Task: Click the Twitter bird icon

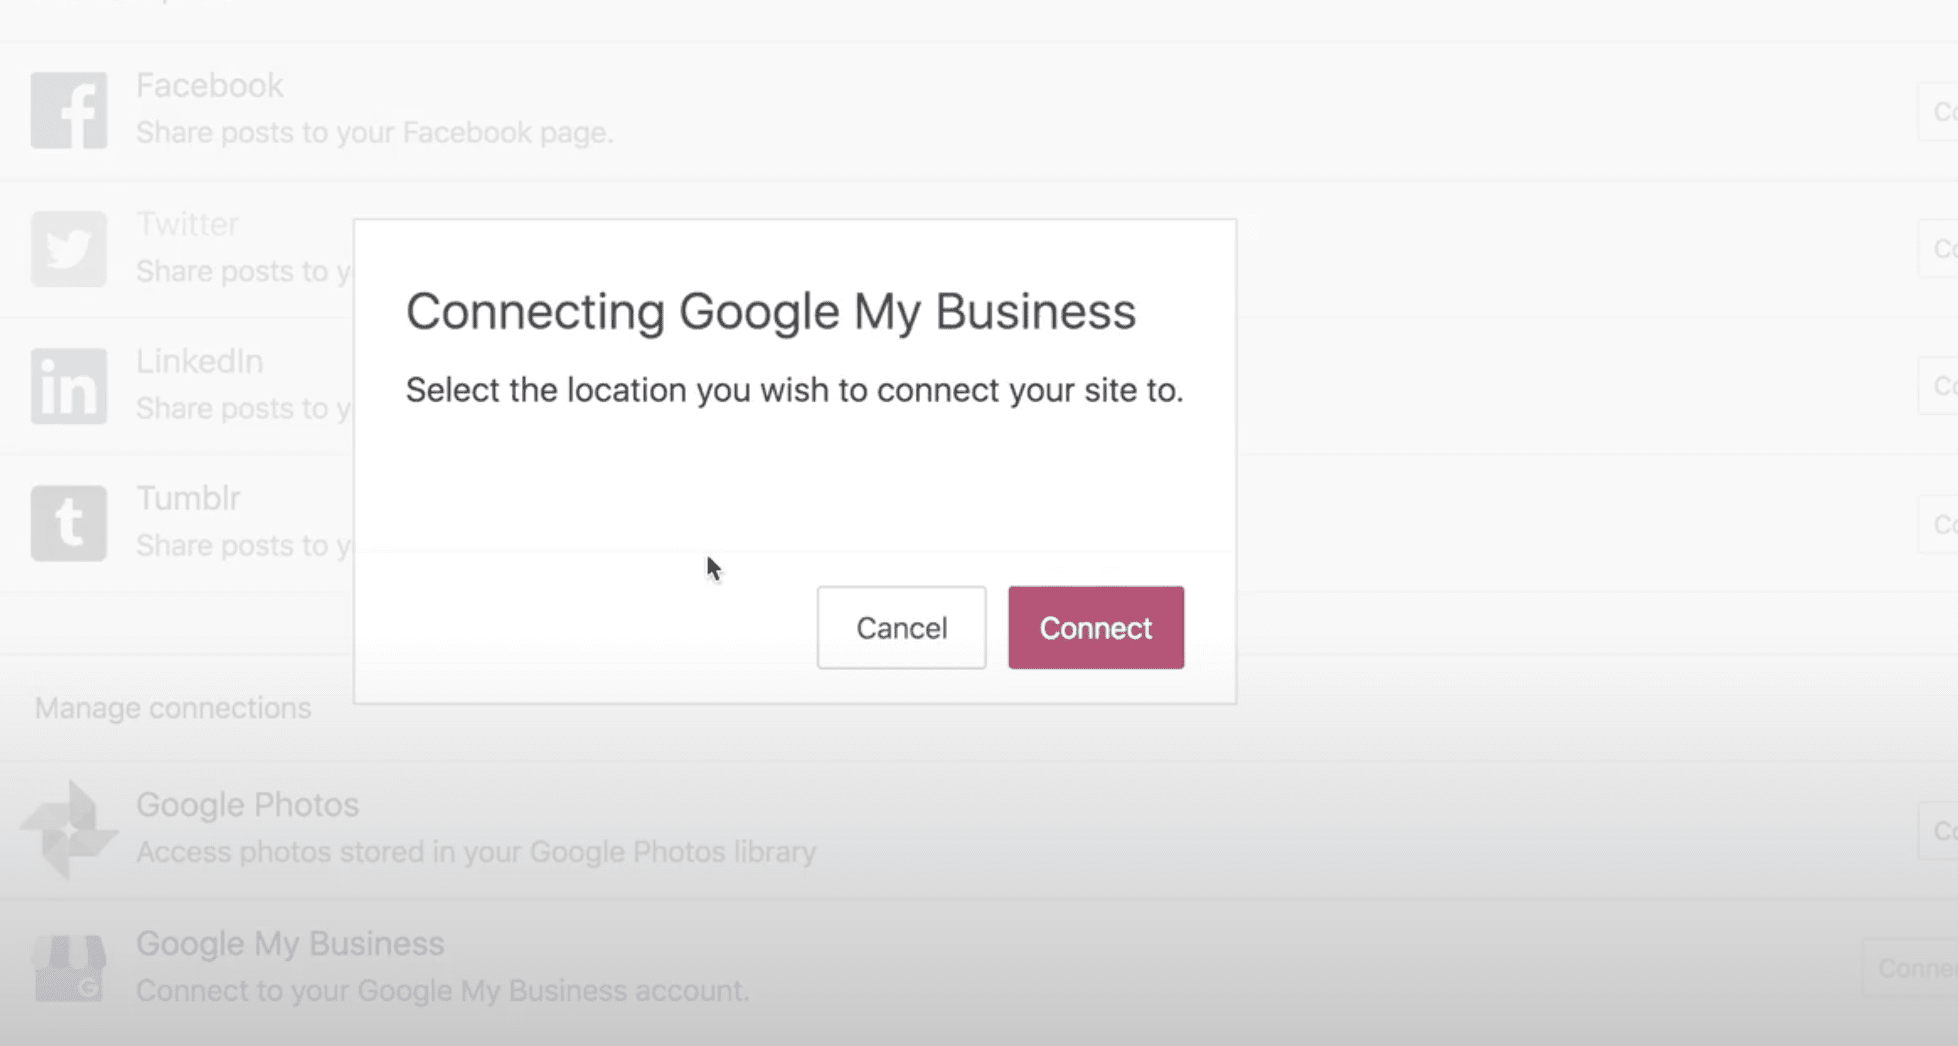Action: pyautogui.click(x=69, y=248)
